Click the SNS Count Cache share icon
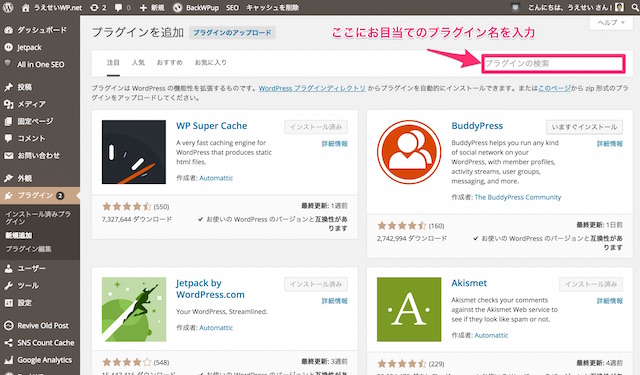Screen dimensions: 640x375 pos(8,343)
